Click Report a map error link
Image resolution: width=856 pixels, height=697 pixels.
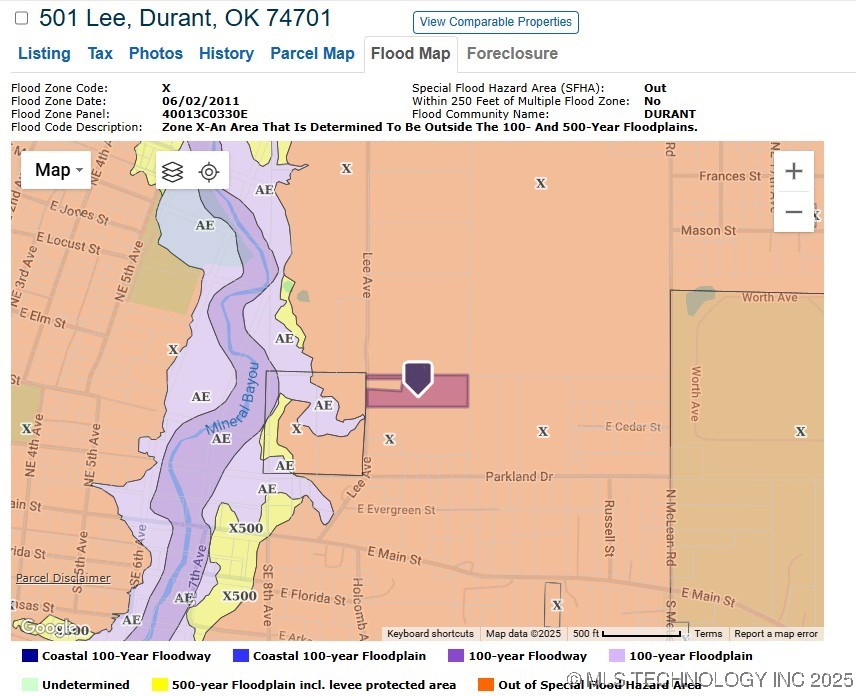tap(776, 634)
